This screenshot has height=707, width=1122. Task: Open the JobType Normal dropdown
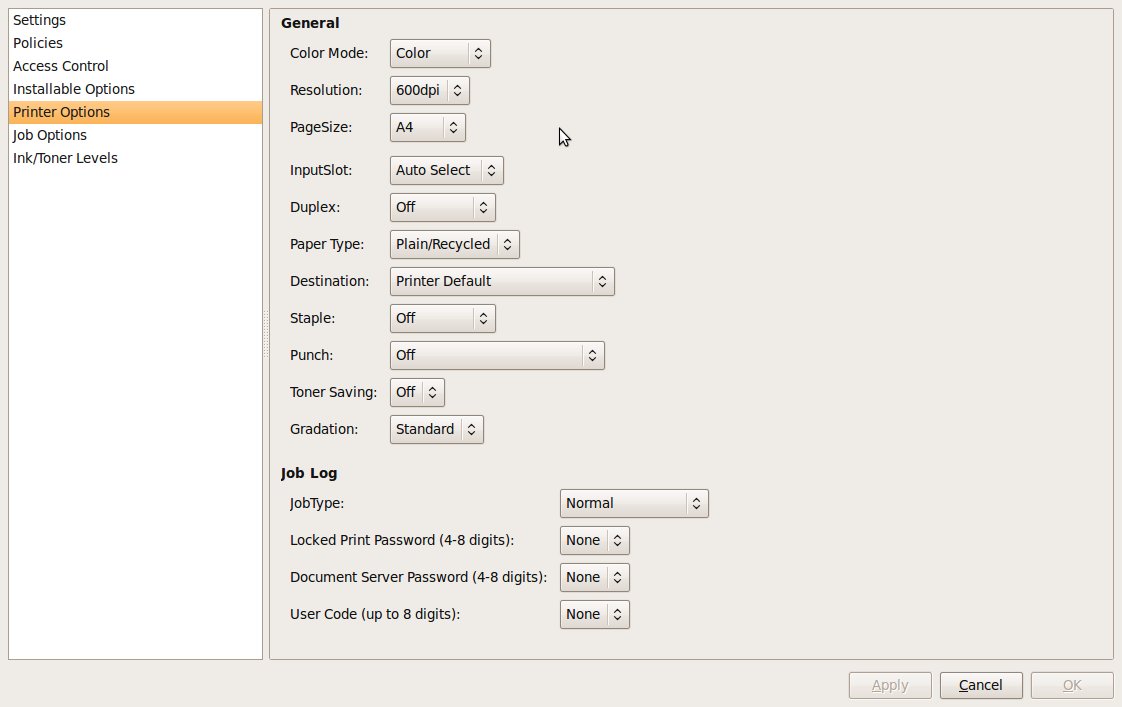click(x=633, y=503)
